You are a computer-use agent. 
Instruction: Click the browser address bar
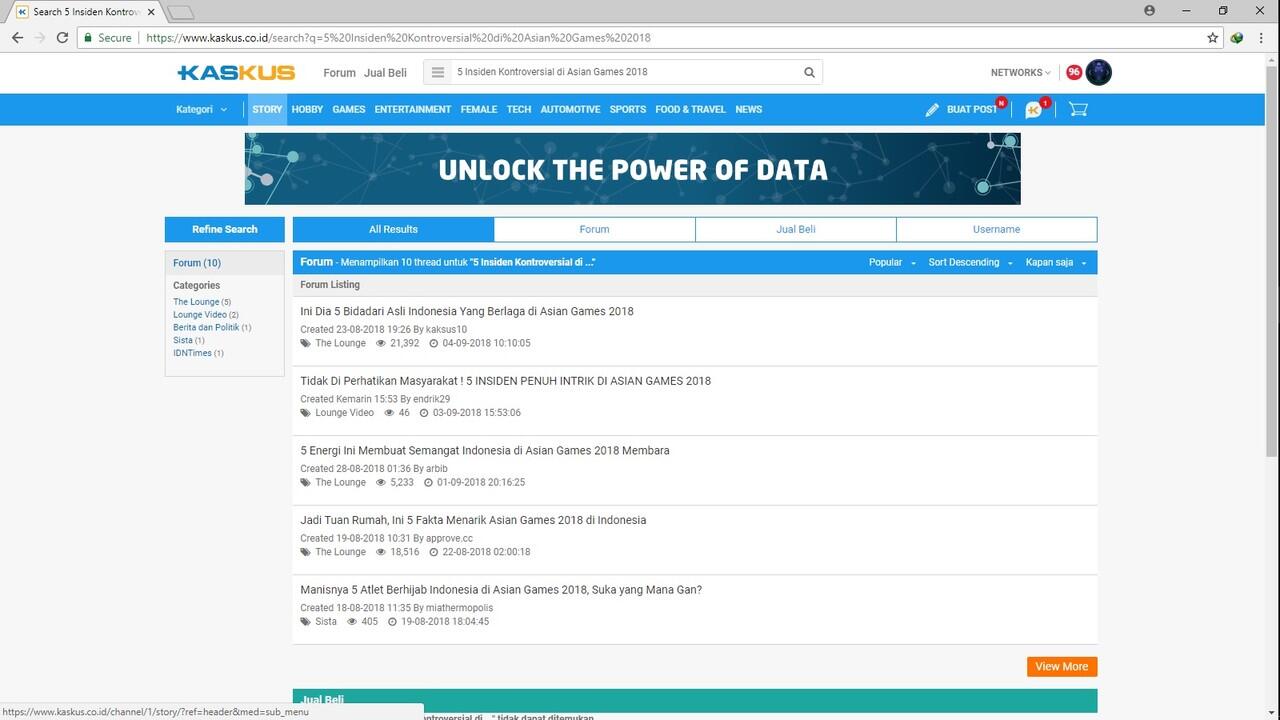(640, 38)
